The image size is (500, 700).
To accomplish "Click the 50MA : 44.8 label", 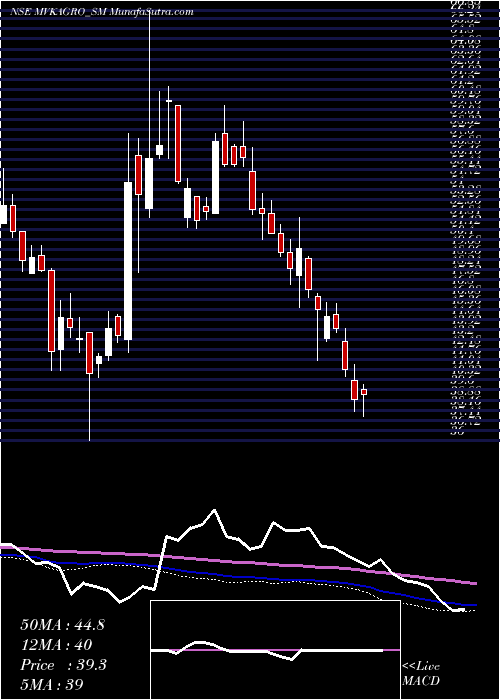I will (62, 625).
